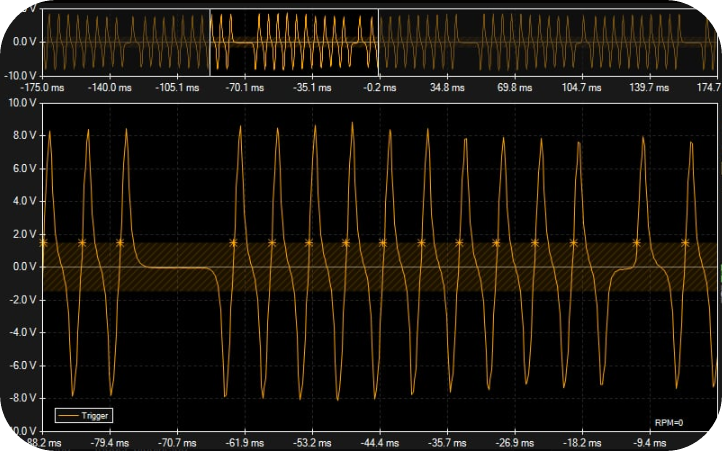Image resolution: width=722 pixels, height=451 pixels.
Task: Click the 8.0 V axis label
Action: (x=25, y=135)
